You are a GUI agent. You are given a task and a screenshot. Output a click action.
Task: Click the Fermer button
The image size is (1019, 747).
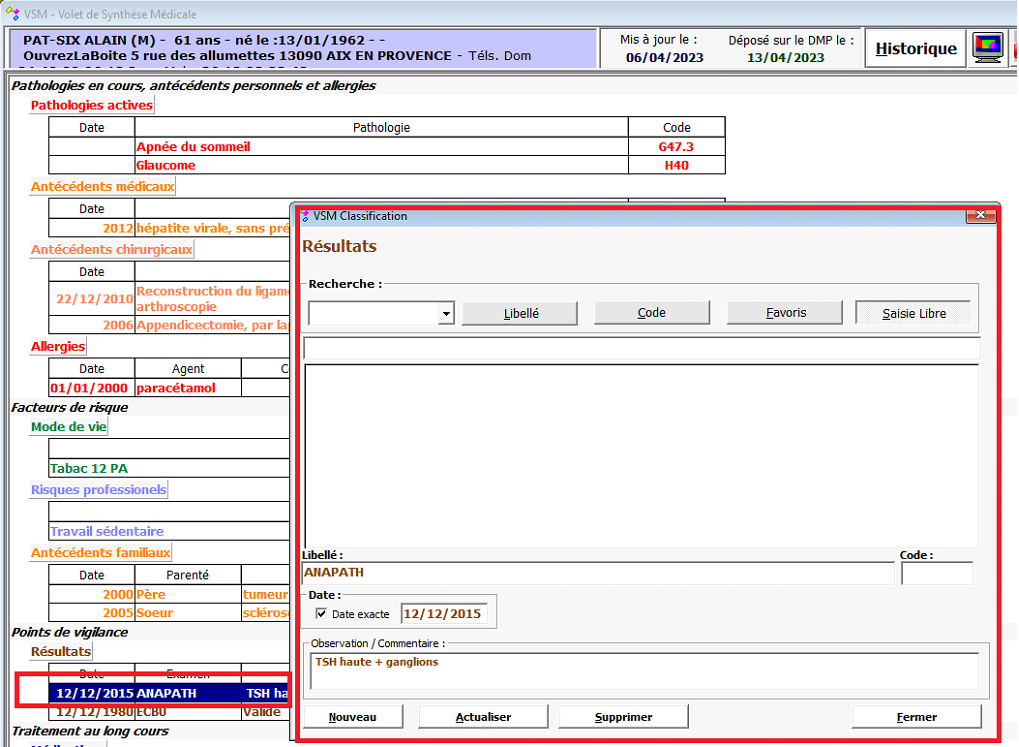click(916, 717)
